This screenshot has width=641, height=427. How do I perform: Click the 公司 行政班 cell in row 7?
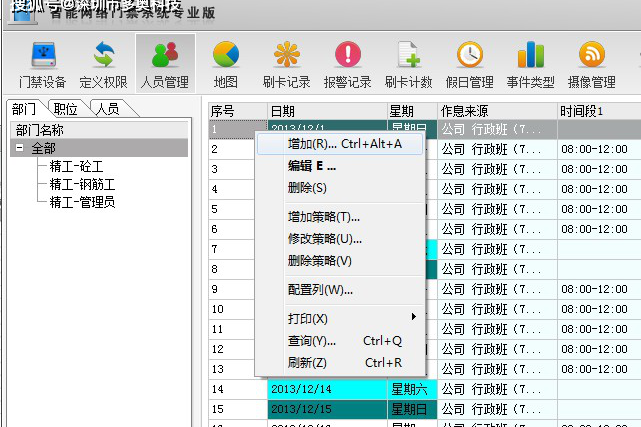point(498,249)
